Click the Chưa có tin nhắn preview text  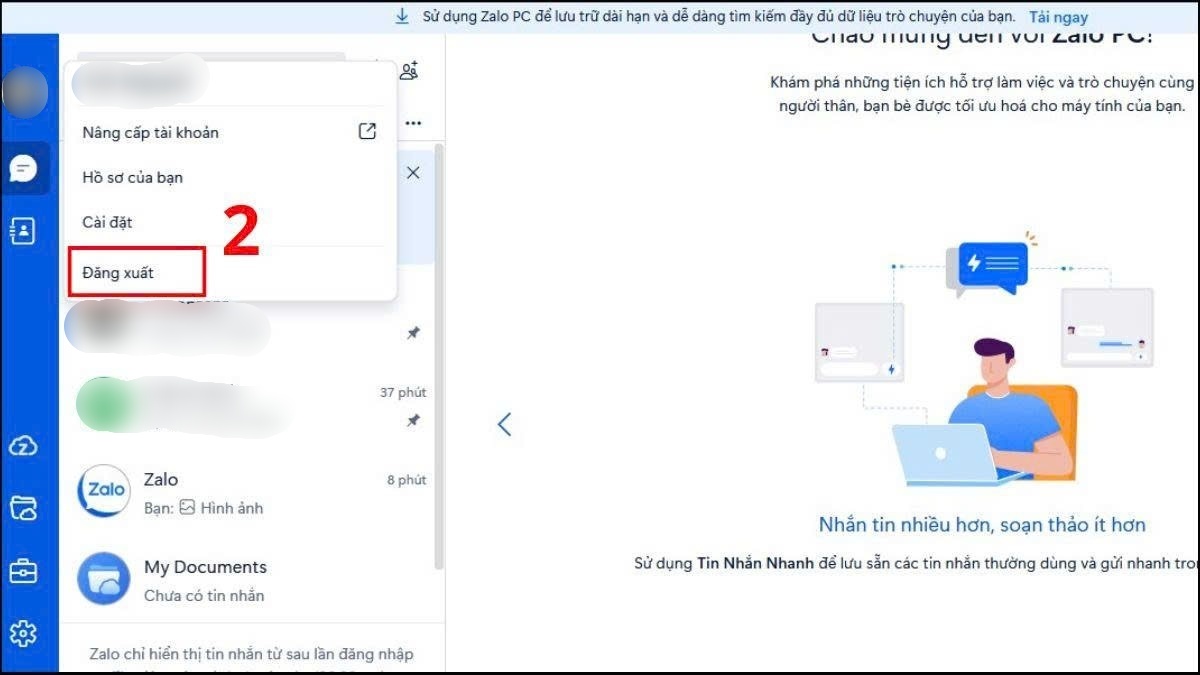204,596
